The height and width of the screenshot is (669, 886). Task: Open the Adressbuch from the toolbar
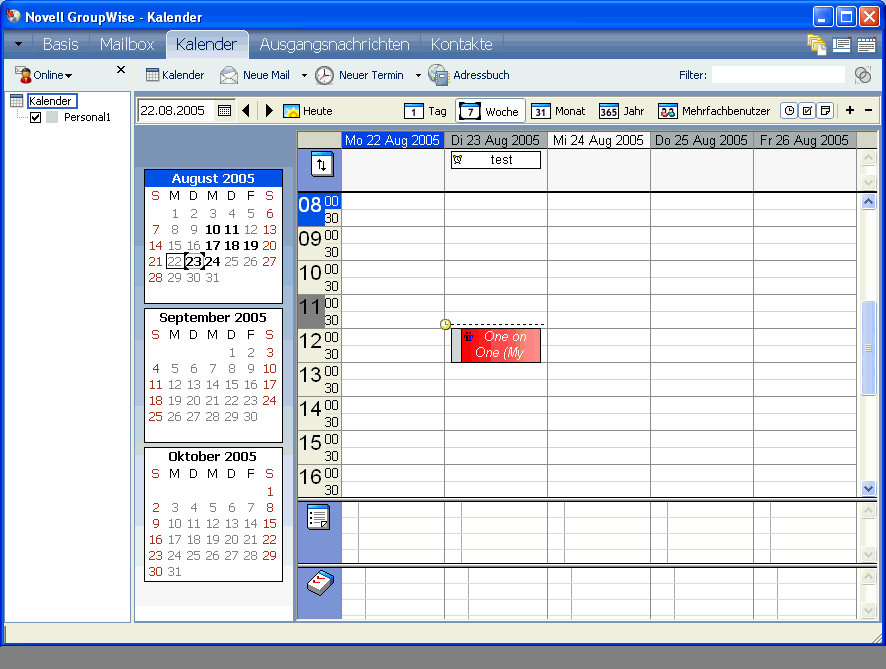[x=437, y=74]
